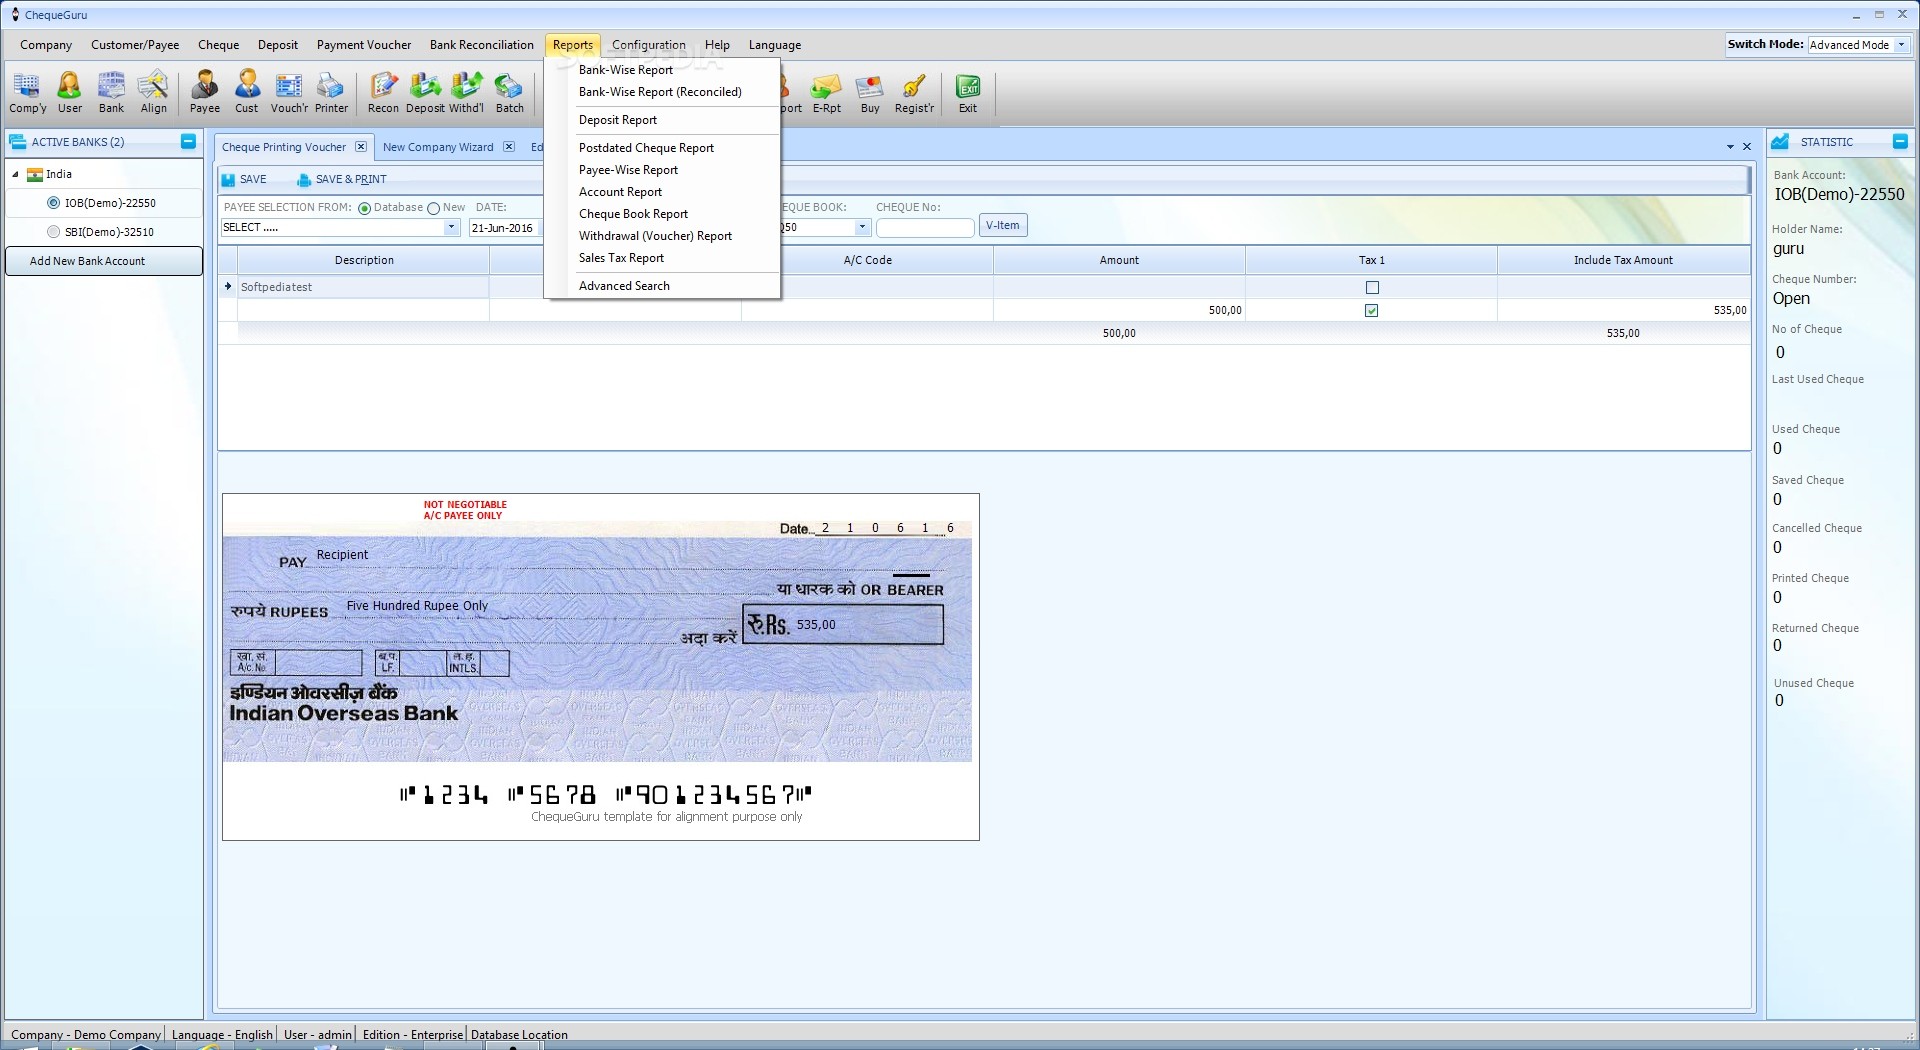The height and width of the screenshot is (1050, 1920).
Task: Open the cheque book dropdown arrow
Action: pos(862,228)
